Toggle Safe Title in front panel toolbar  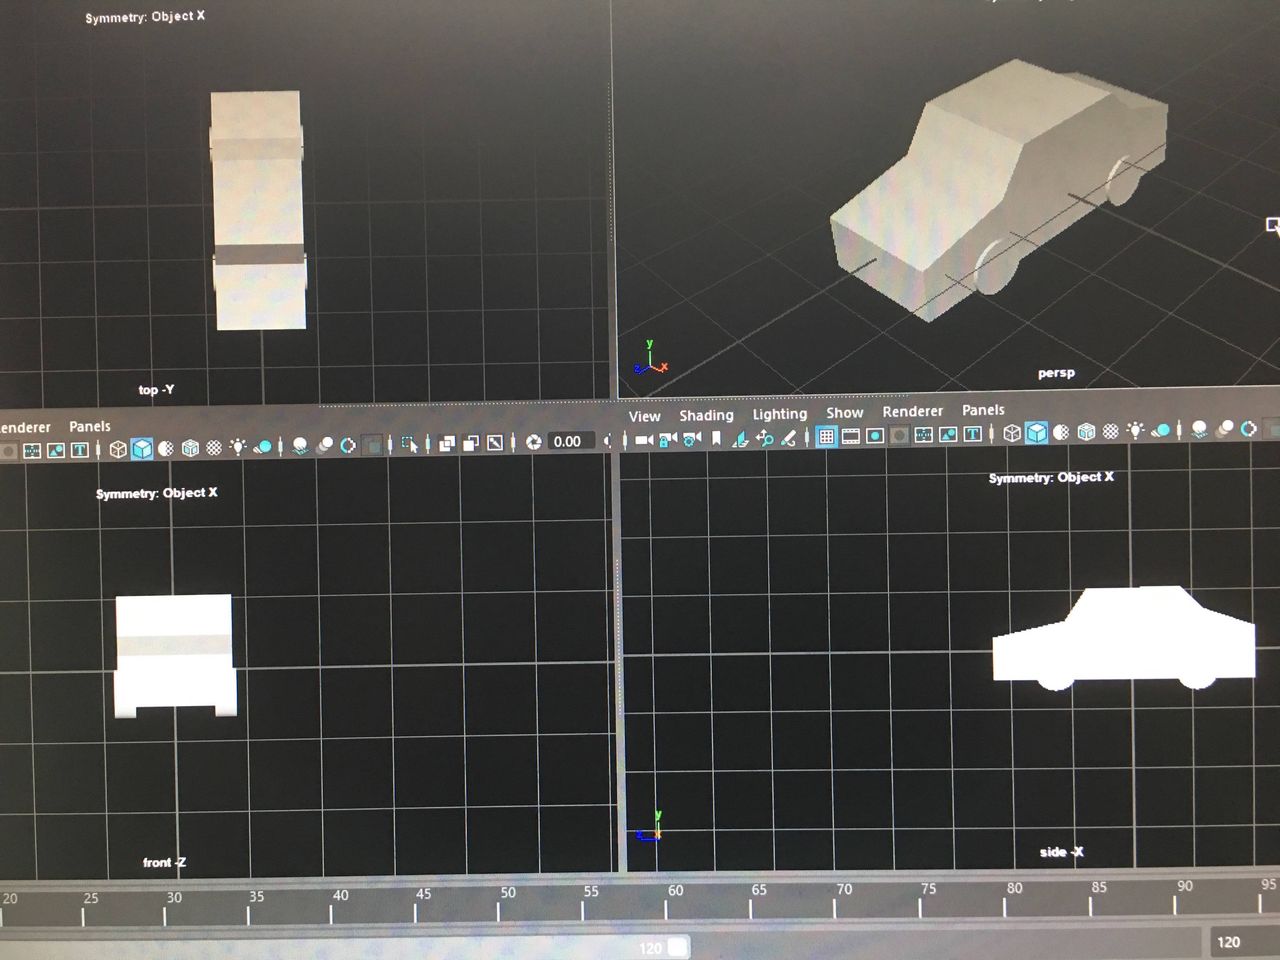79,450
